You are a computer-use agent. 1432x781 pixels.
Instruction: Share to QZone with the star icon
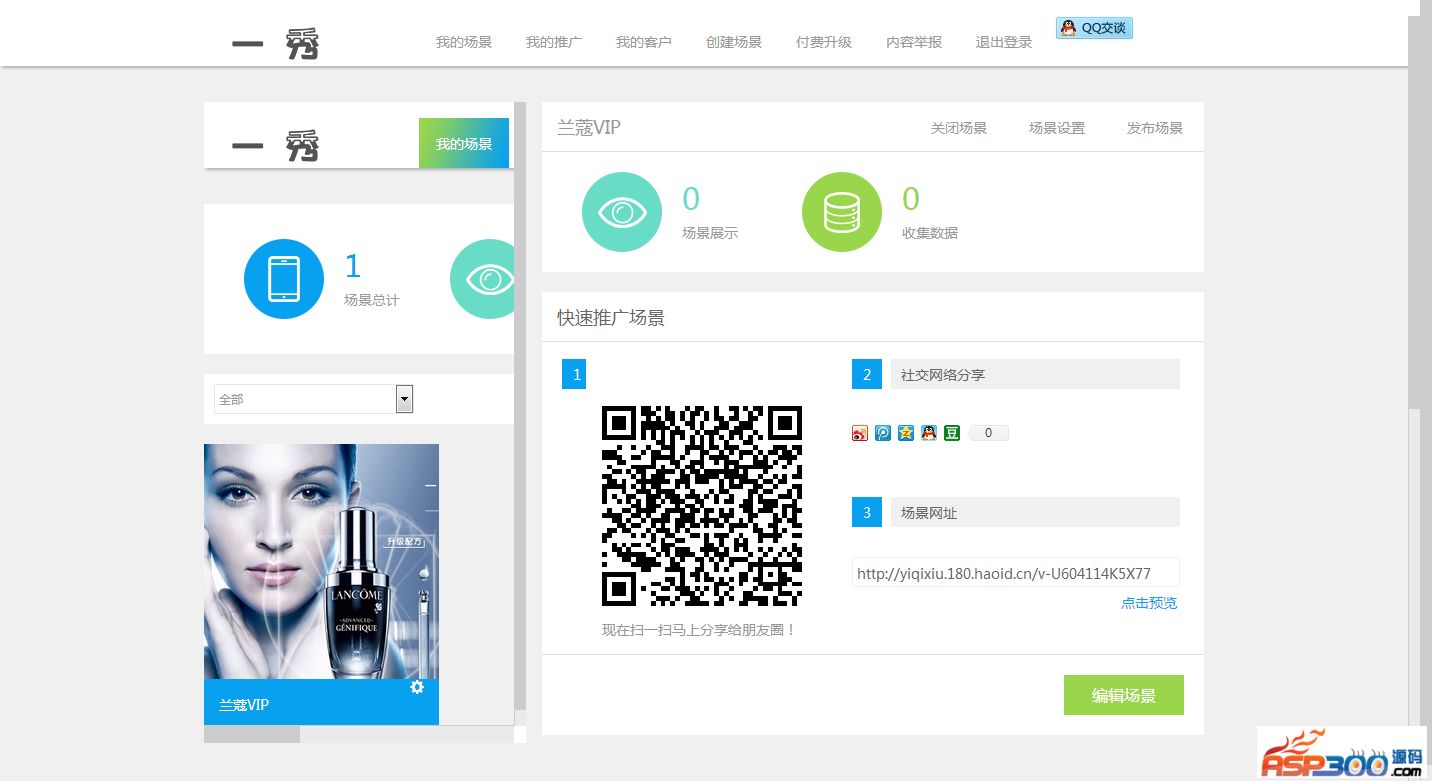906,433
